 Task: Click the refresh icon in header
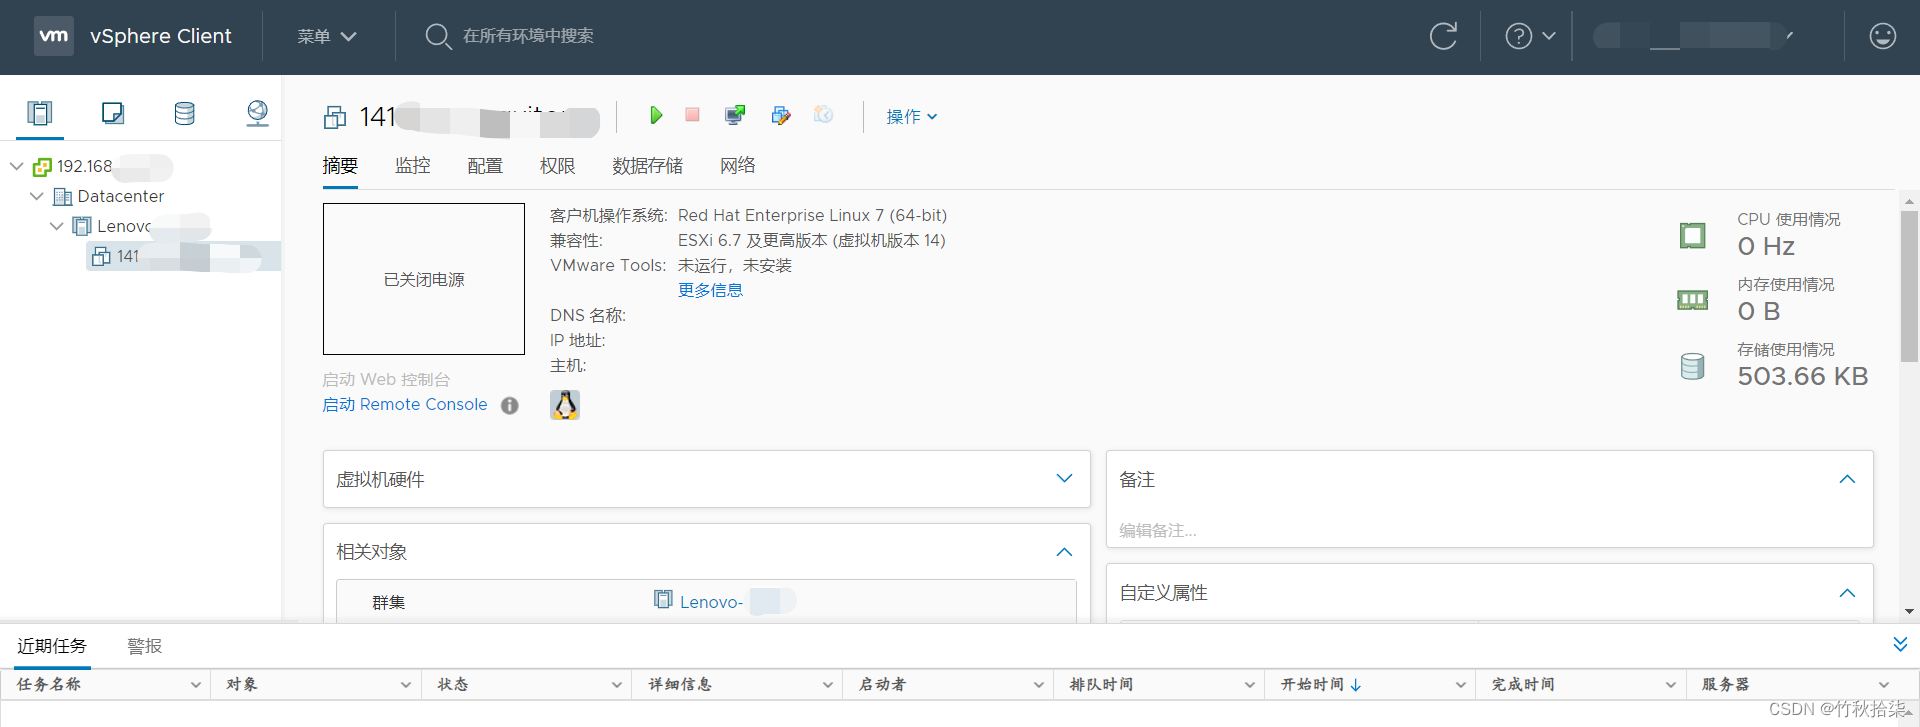[x=1443, y=36]
